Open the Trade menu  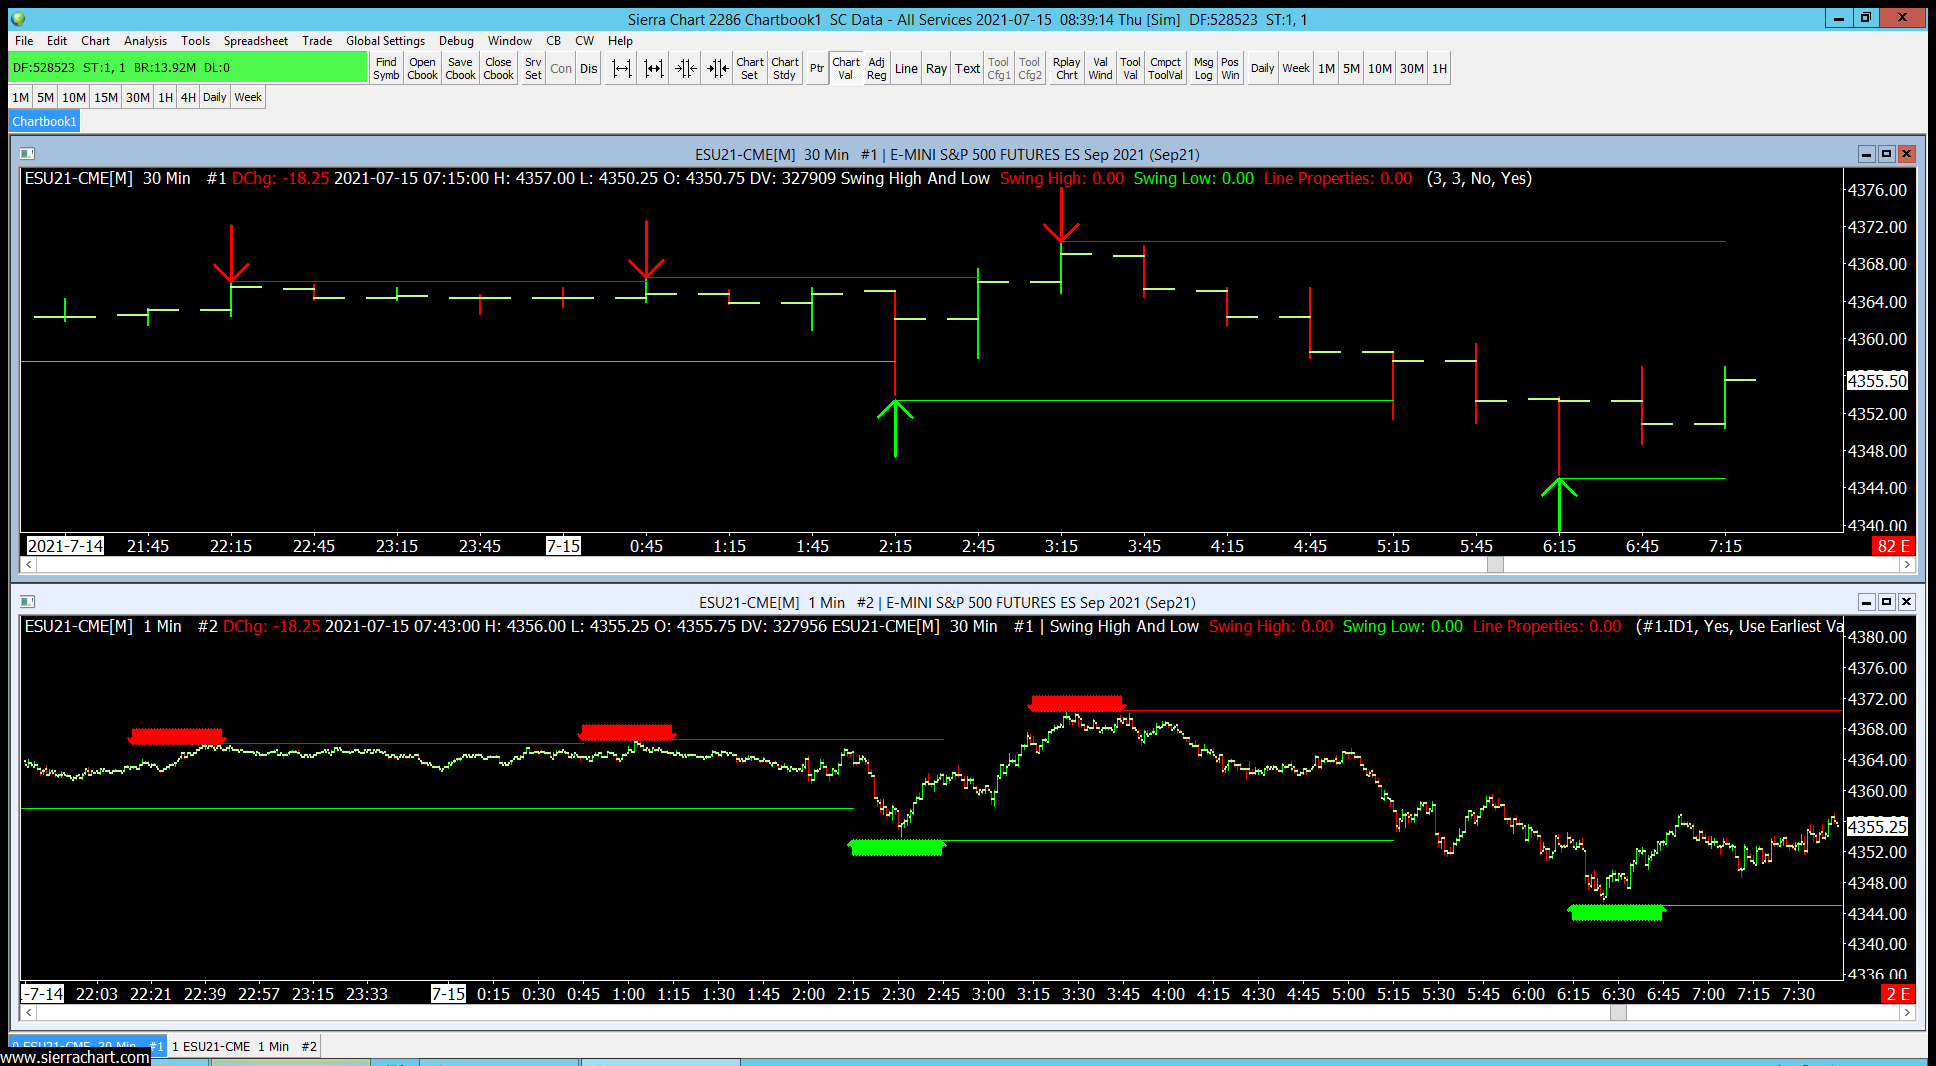pos(317,41)
